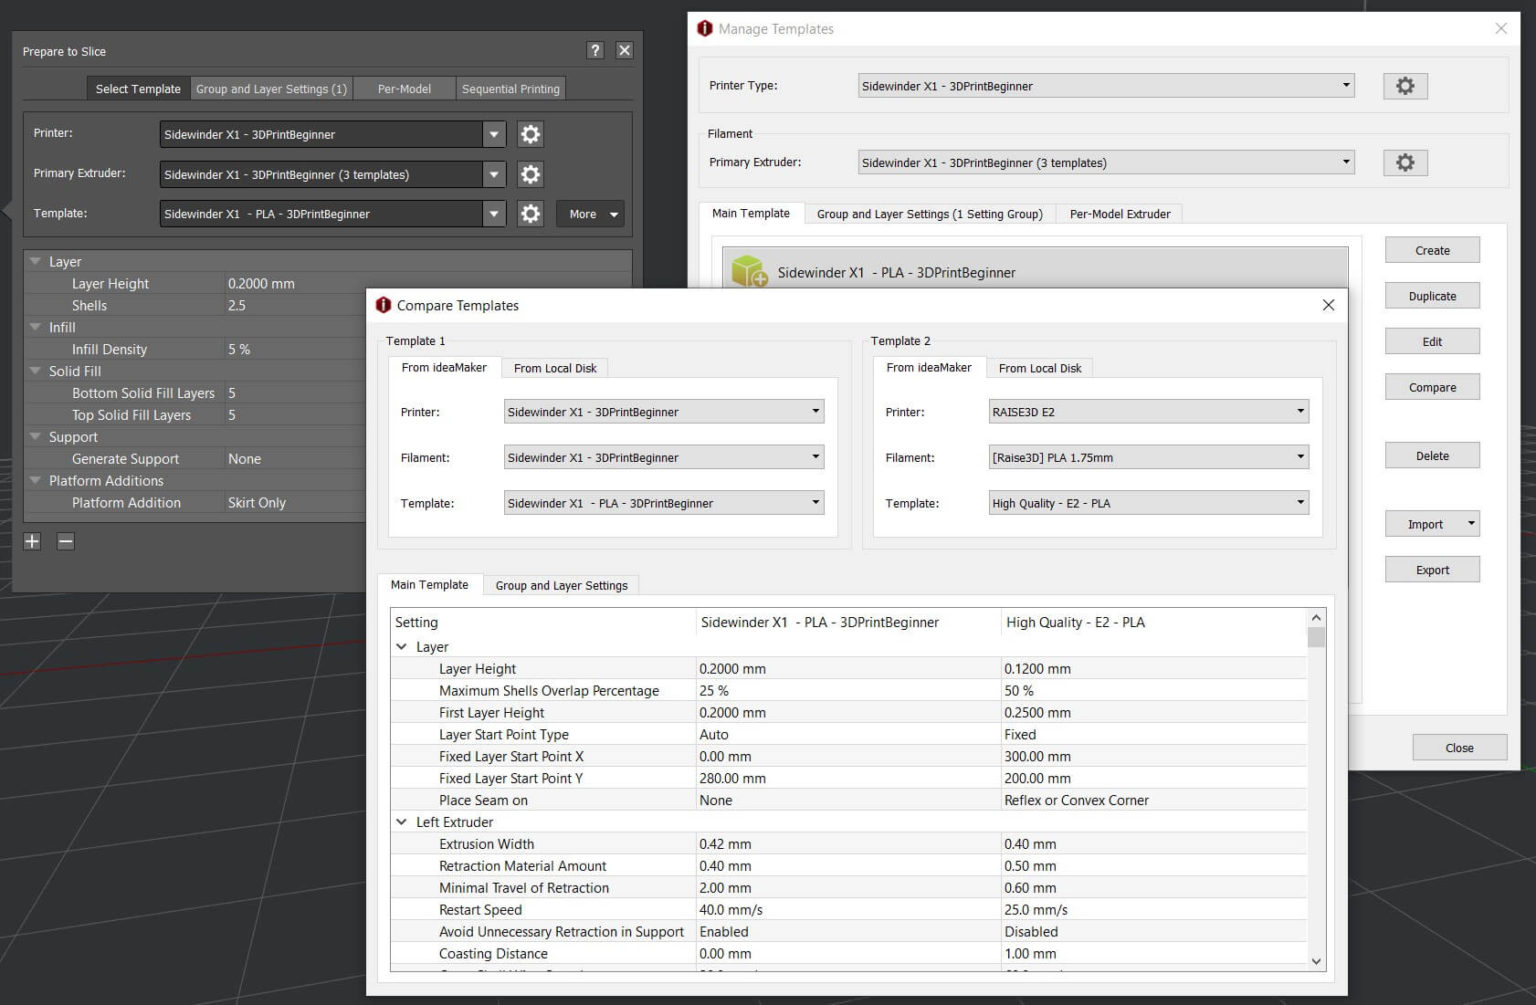Click the minus icon to remove setting

click(x=66, y=541)
